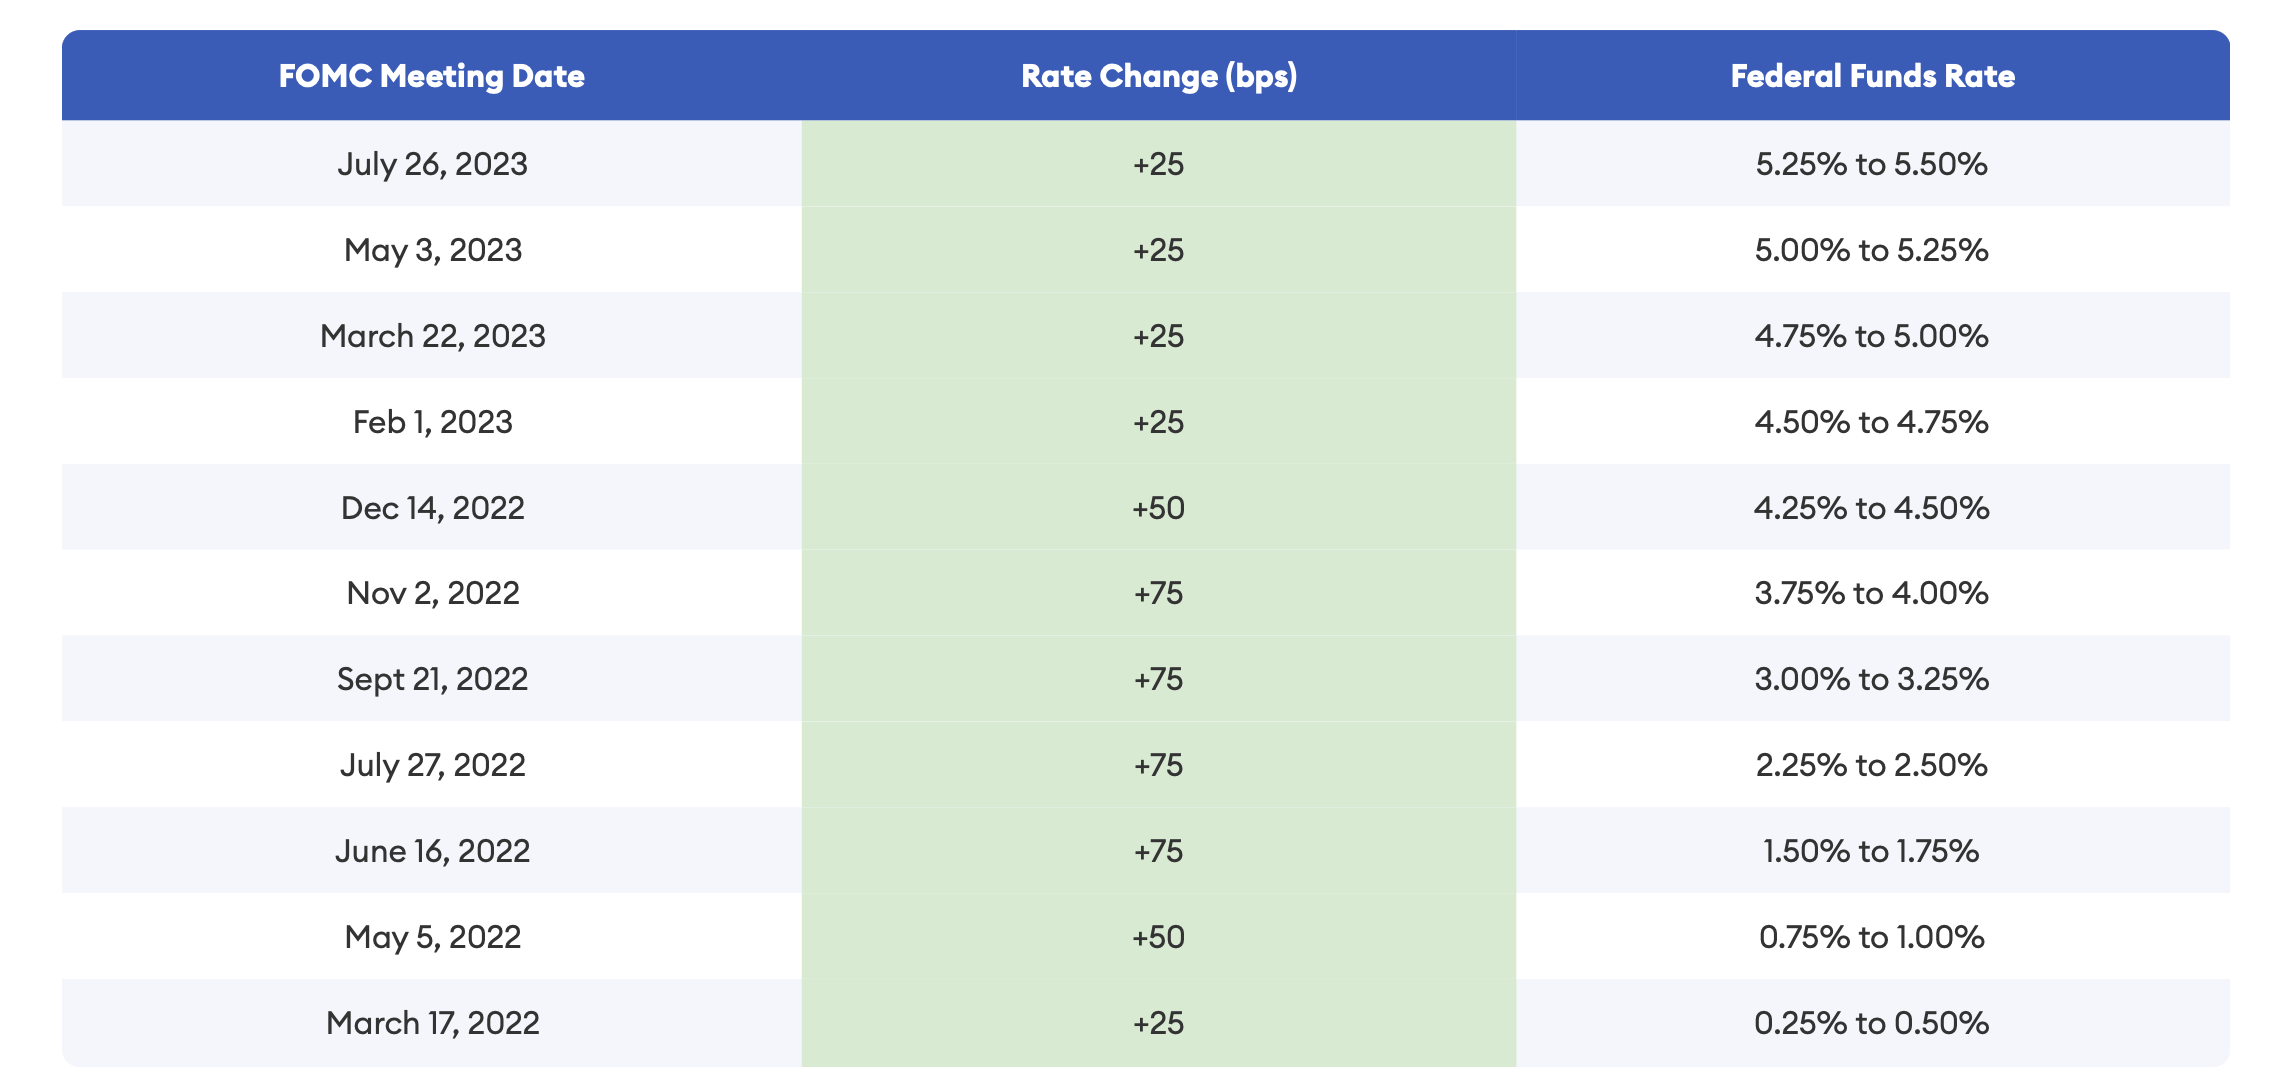2286x1082 pixels.
Task: Click the Rate Change (bps) column header
Action: click(1158, 76)
